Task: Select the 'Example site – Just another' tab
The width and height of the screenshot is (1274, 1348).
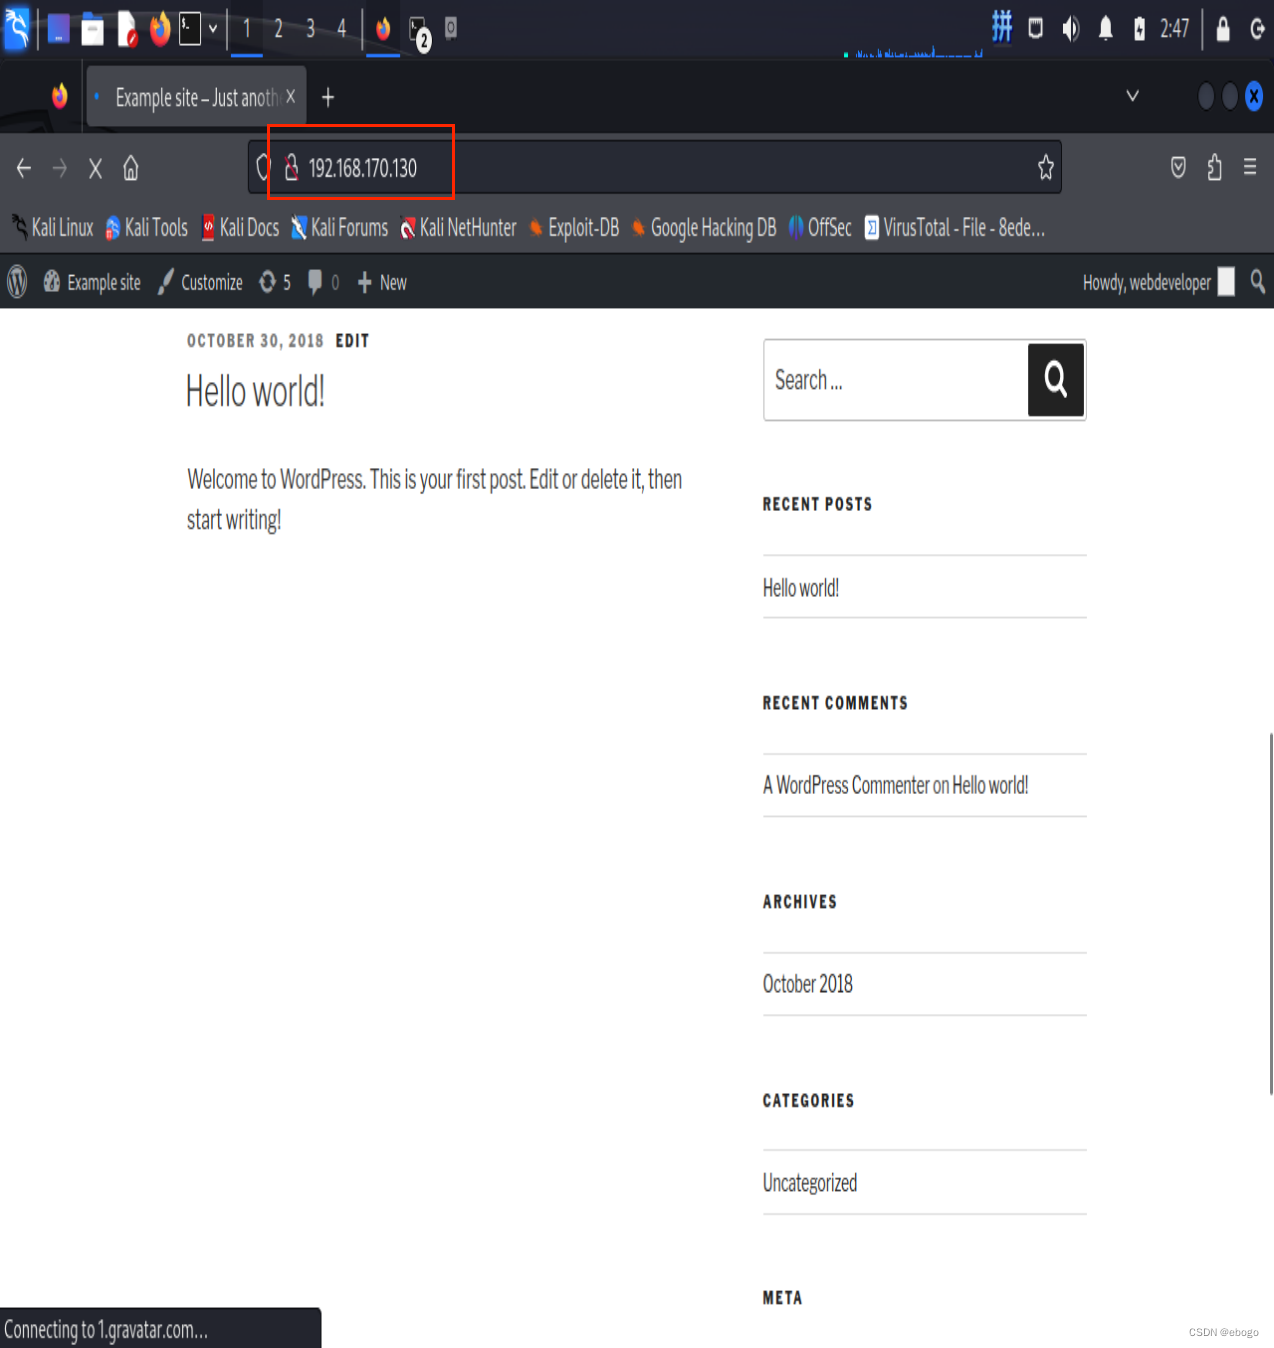Action: [196, 97]
